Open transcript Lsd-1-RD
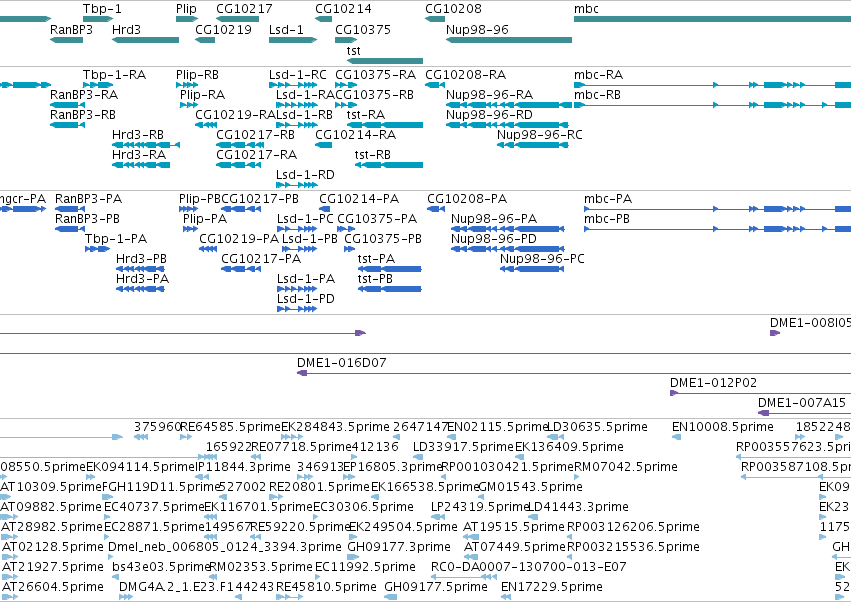 305,175
